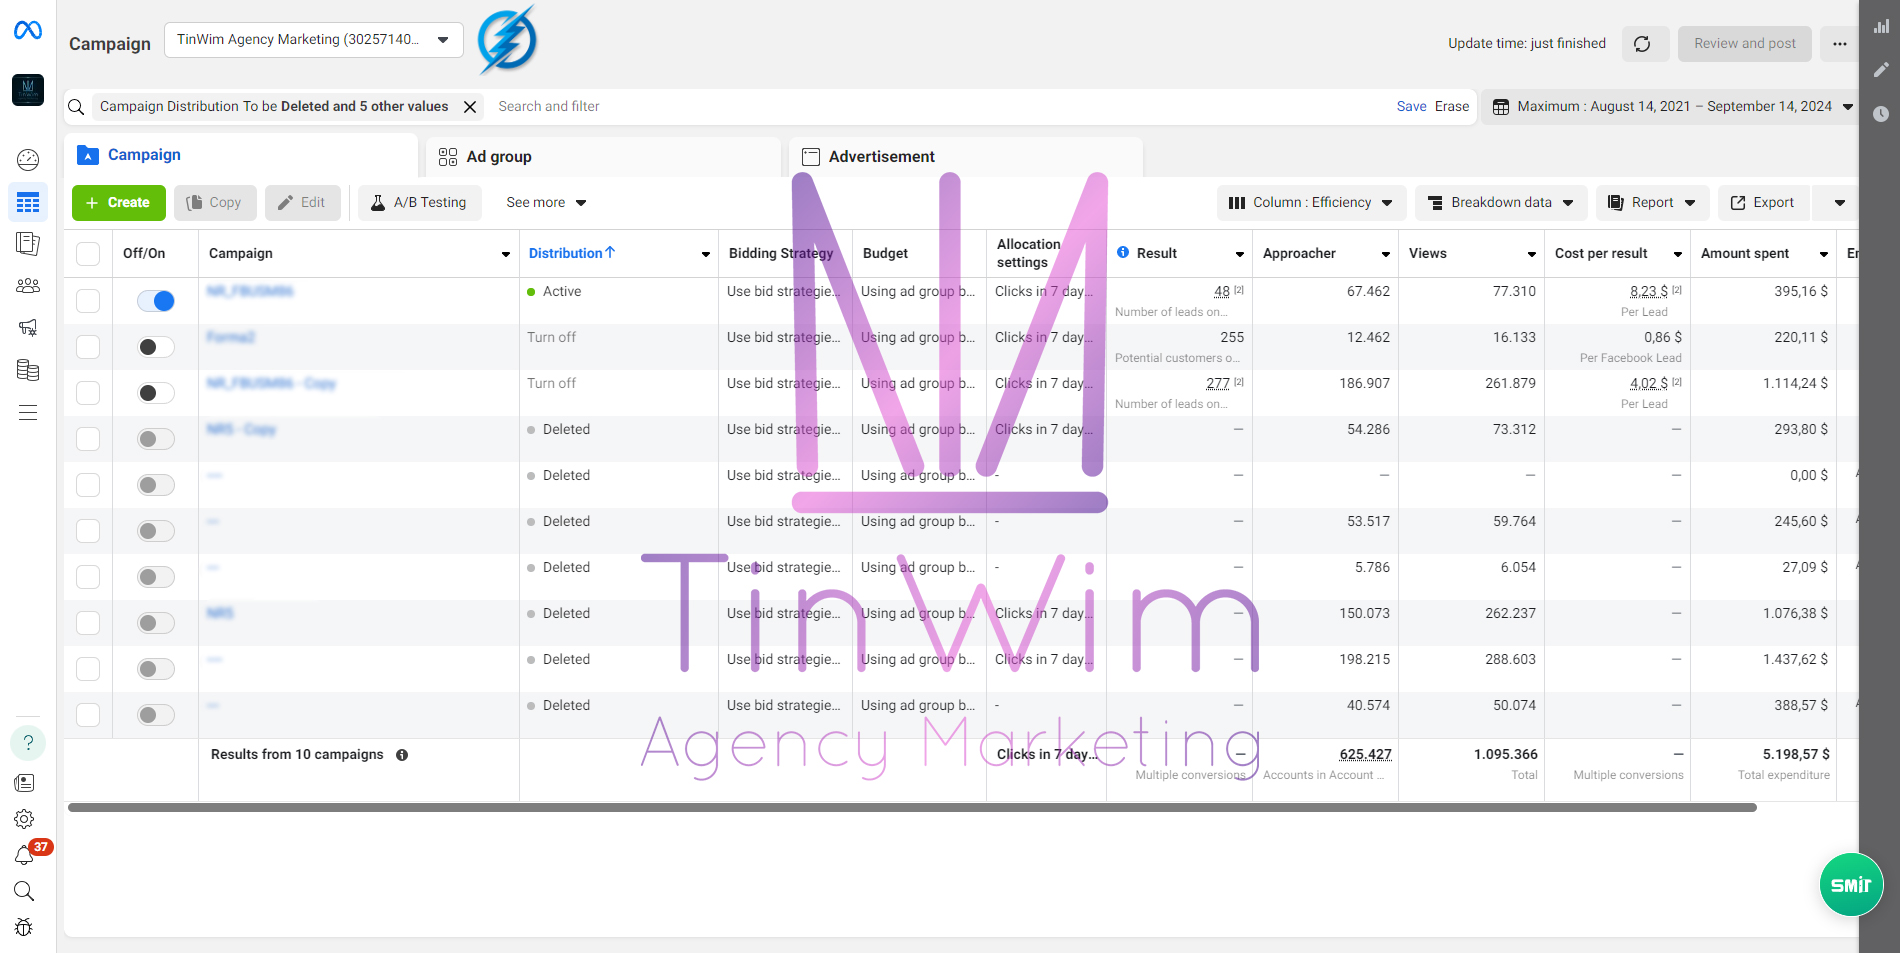Click the Review and post button
Screen dimensions: 1900x953
(x=1745, y=44)
